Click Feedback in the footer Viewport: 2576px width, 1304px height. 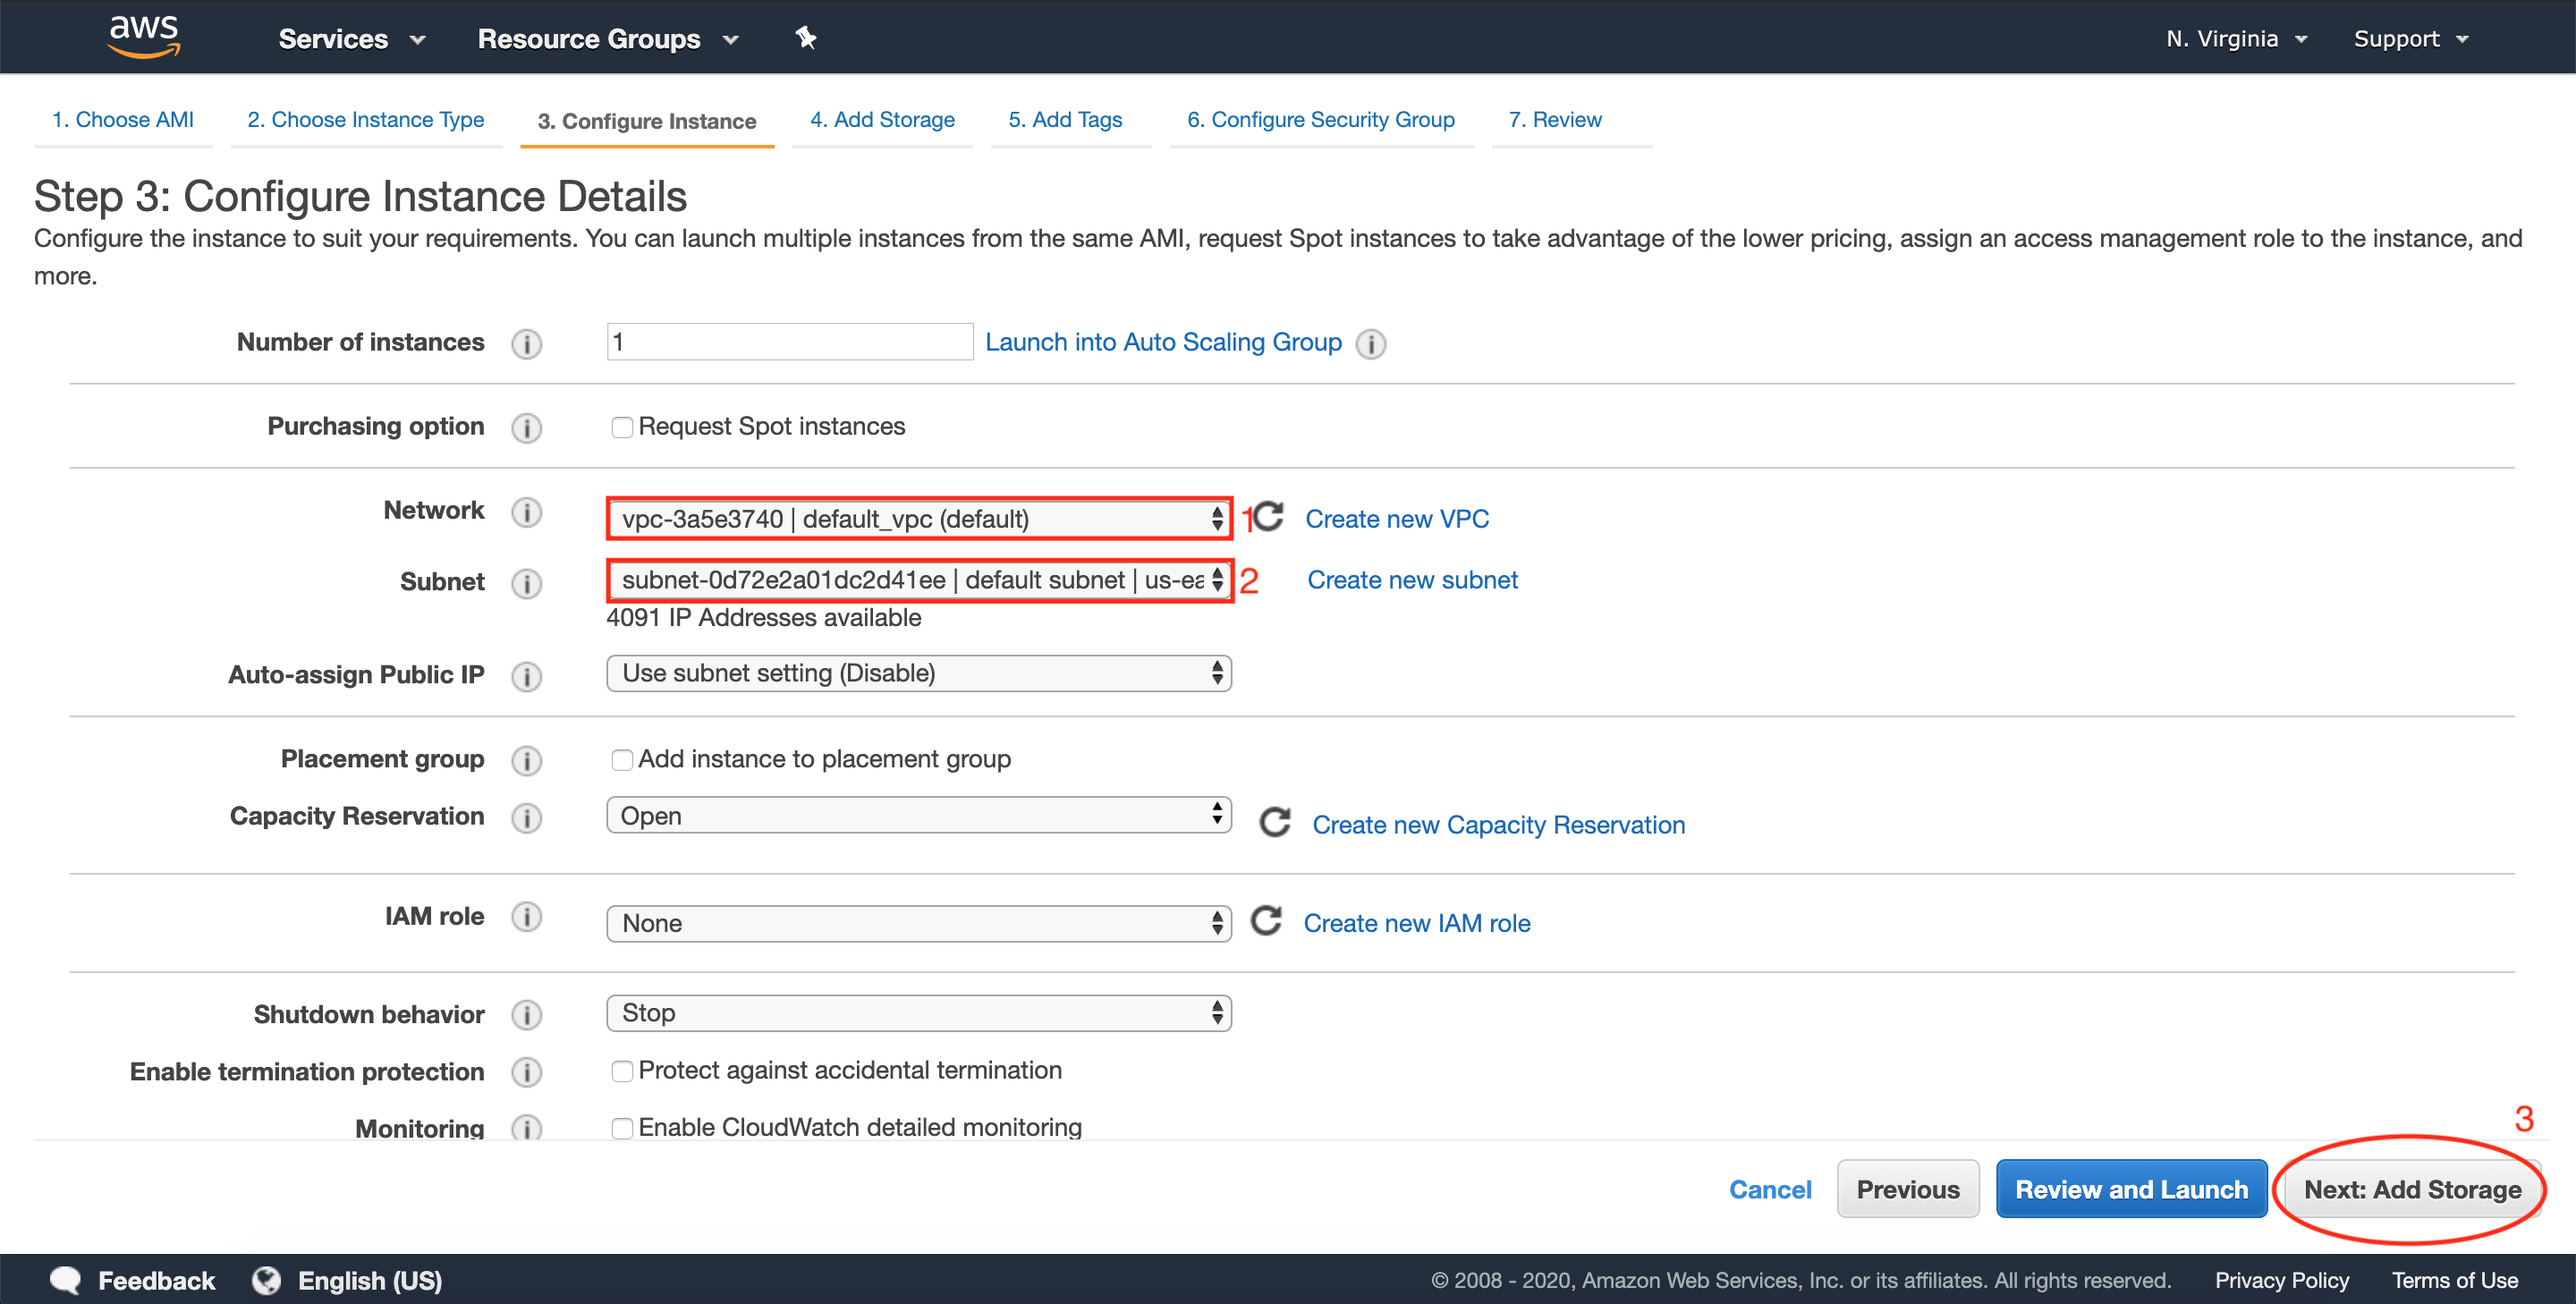click(156, 1280)
